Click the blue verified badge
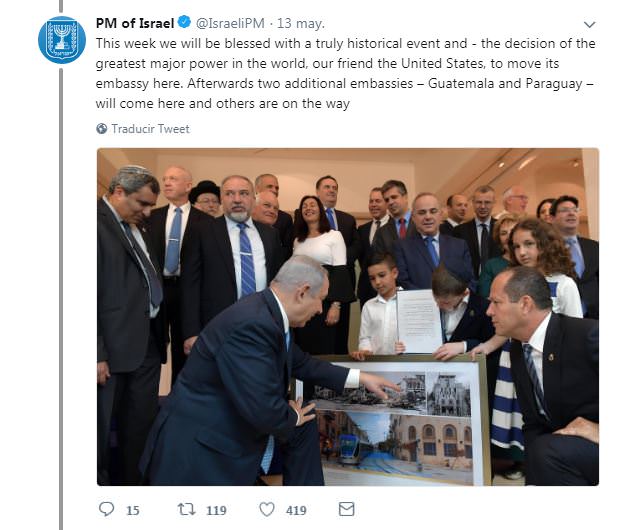 [x=185, y=23]
